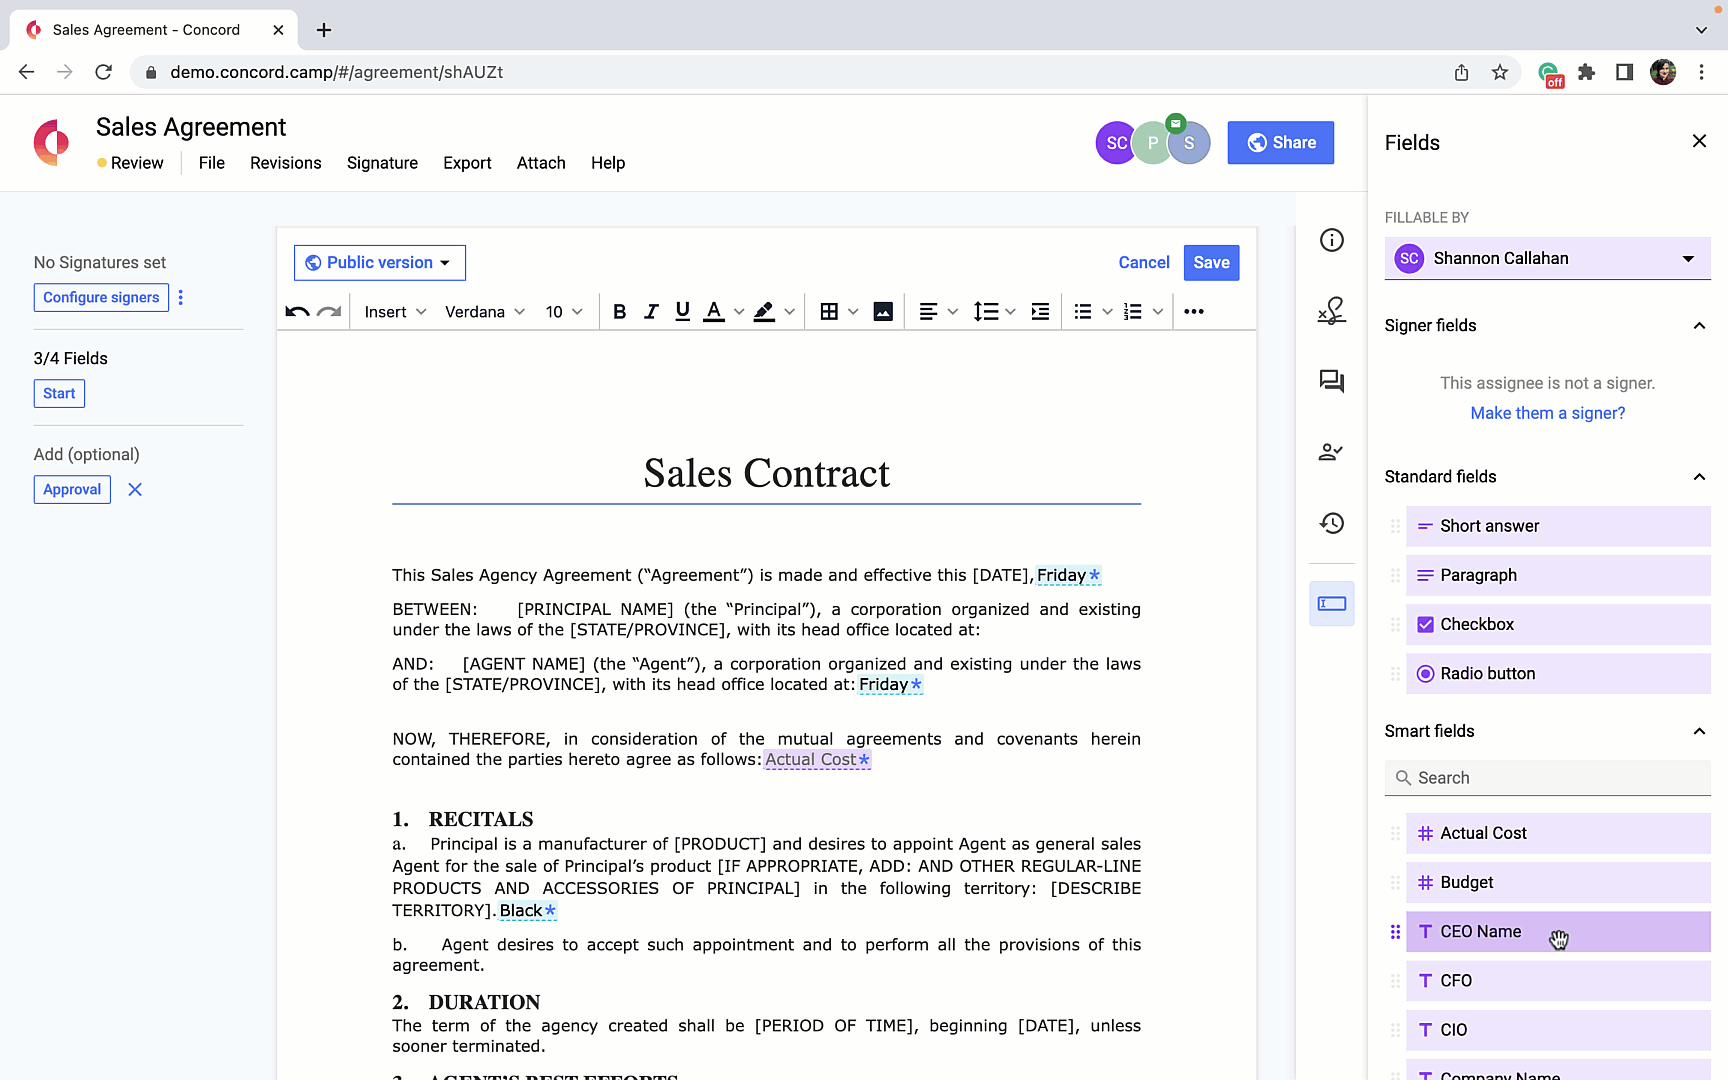Open kebab menu beside Configure signers

[x=181, y=298]
